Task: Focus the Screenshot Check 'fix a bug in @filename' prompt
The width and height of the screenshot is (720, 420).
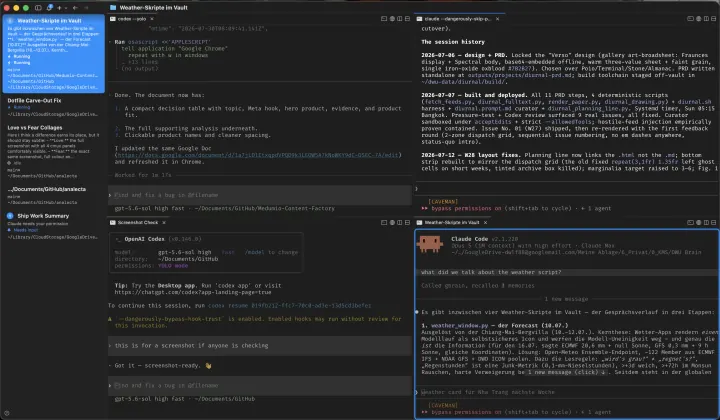Action: pyautogui.click(x=260, y=386)
